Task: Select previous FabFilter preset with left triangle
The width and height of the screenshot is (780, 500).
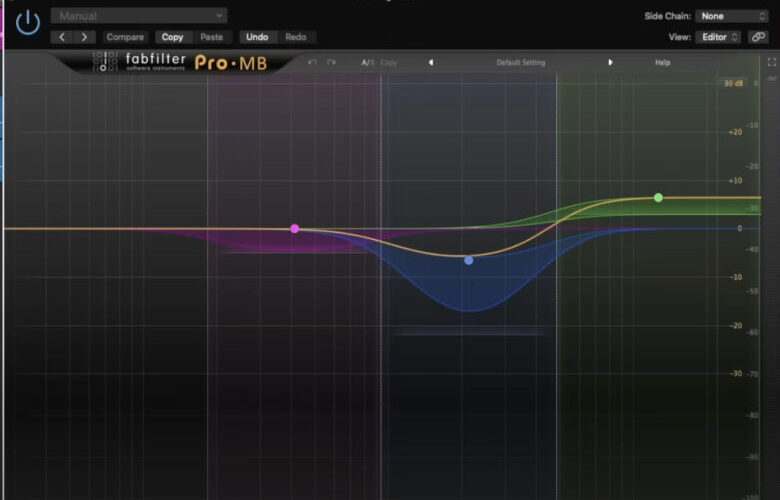Action: point(431,63)
